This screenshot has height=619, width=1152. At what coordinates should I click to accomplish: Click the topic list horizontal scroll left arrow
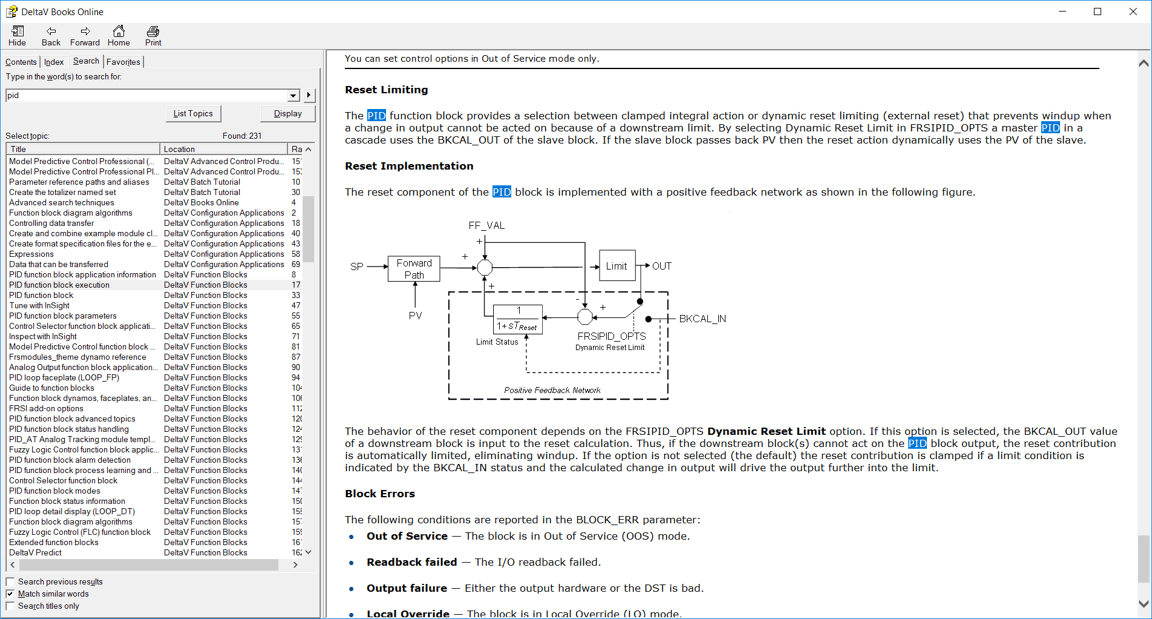(12, 565)
